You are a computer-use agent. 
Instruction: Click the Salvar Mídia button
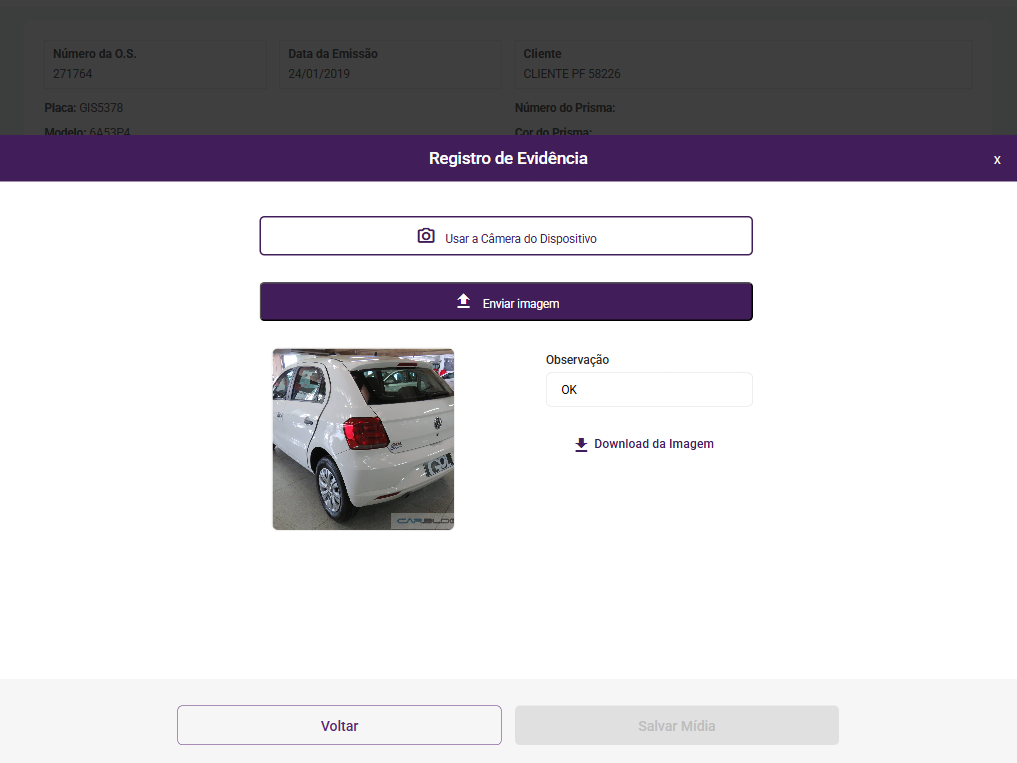pos(676,725)
